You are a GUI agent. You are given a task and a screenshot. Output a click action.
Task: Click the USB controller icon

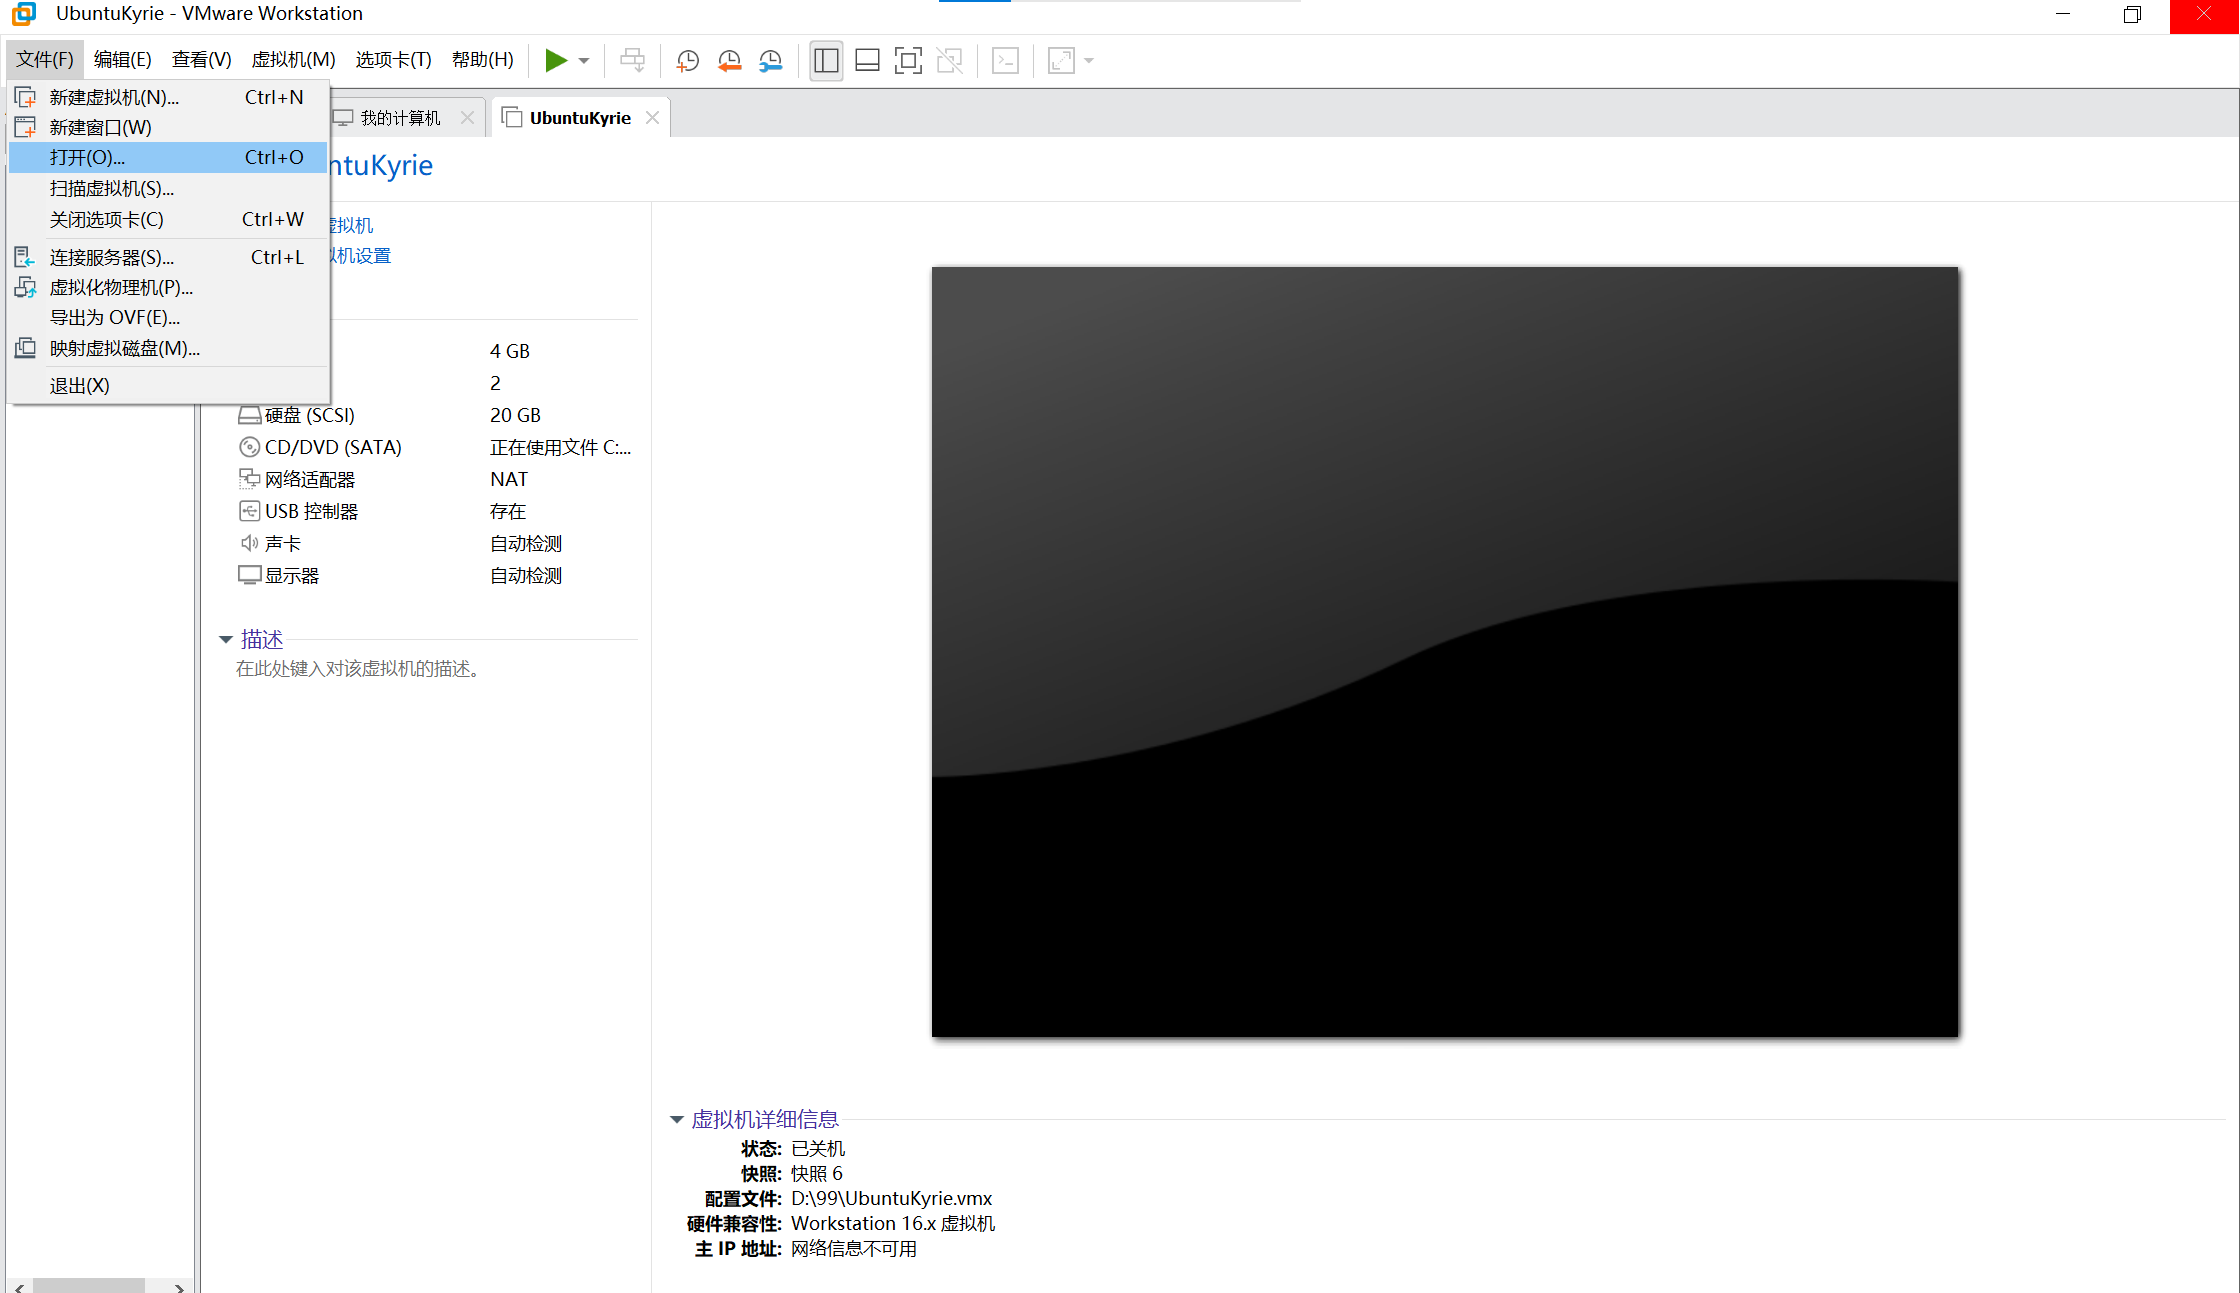[249, 511]
